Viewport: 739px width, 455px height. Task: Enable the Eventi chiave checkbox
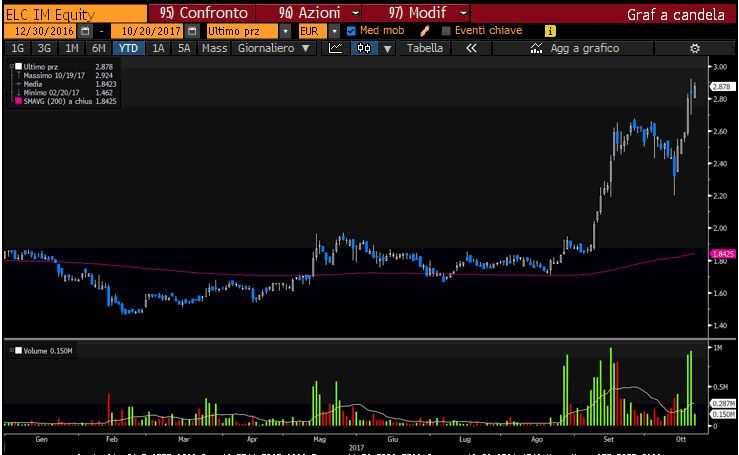tap(446, 31)
